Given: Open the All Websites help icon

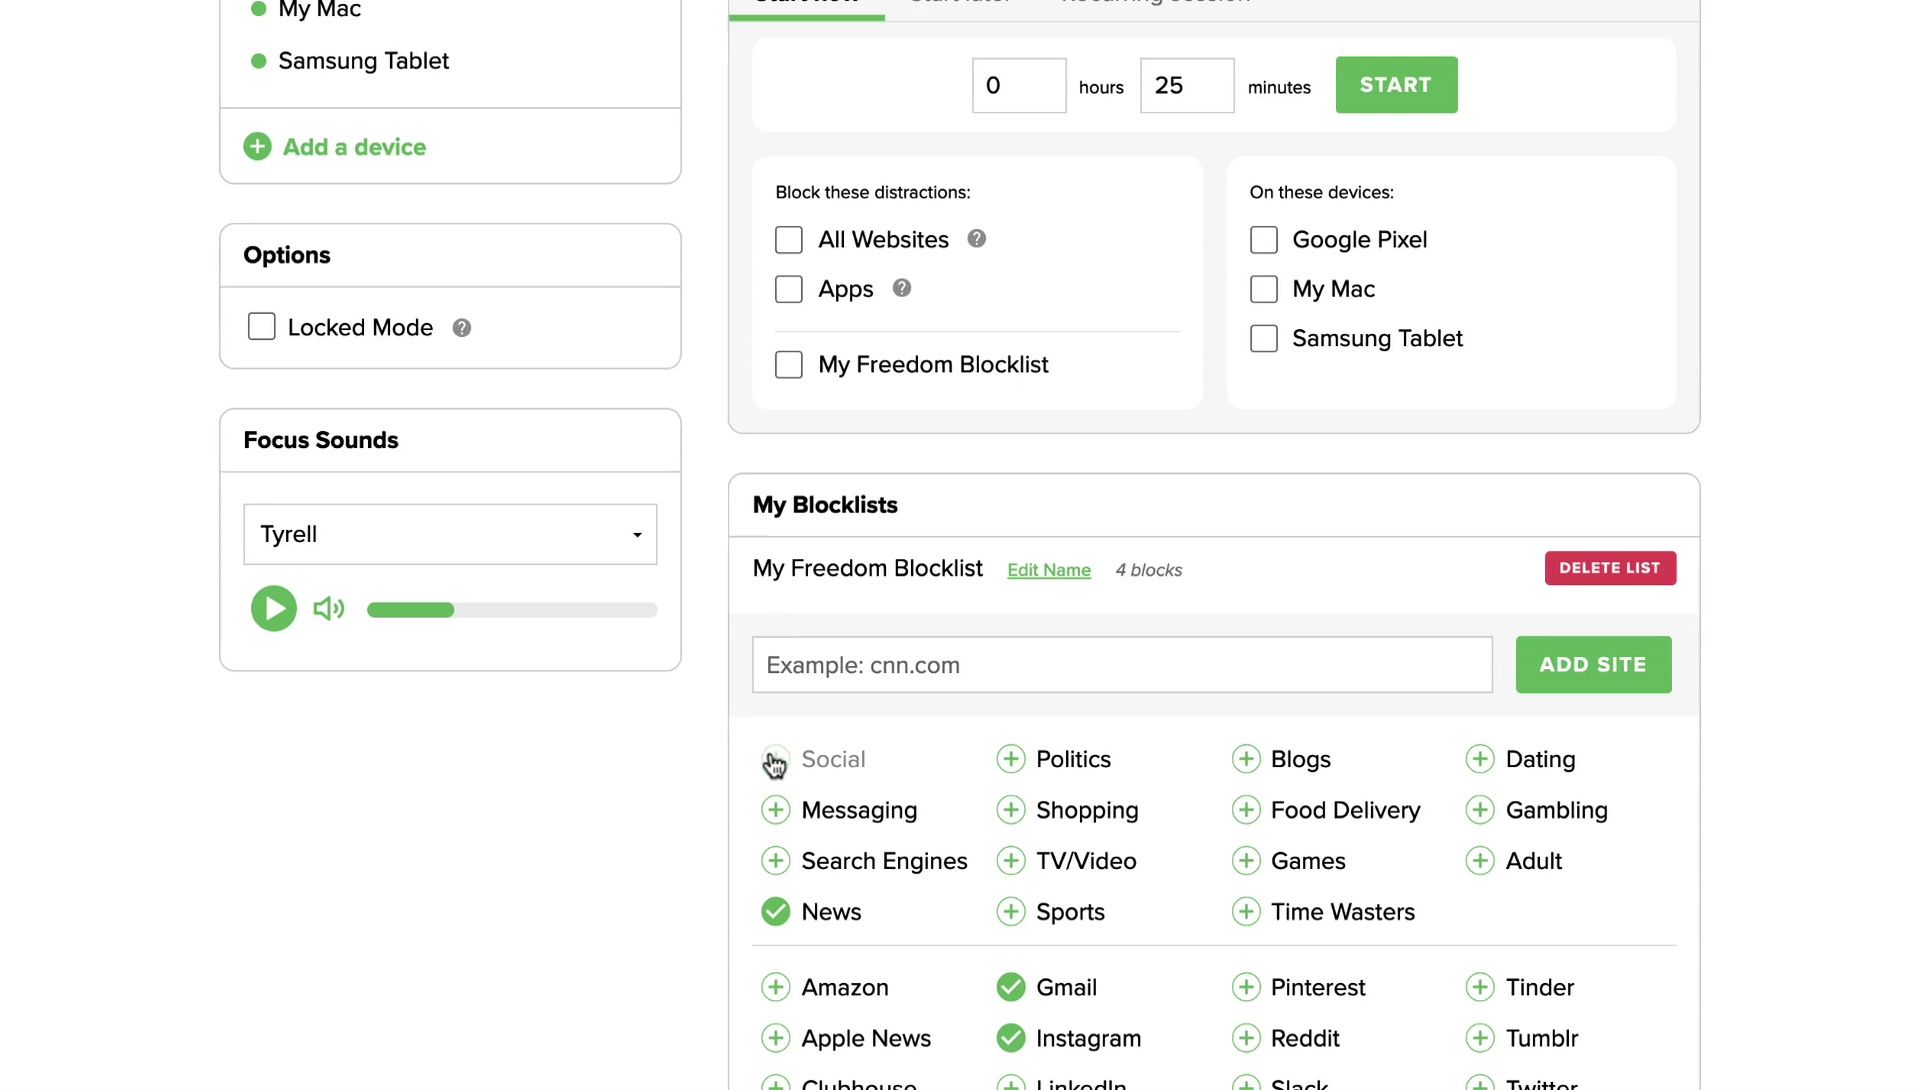Looking at the screenshot, I should point(977,239).
